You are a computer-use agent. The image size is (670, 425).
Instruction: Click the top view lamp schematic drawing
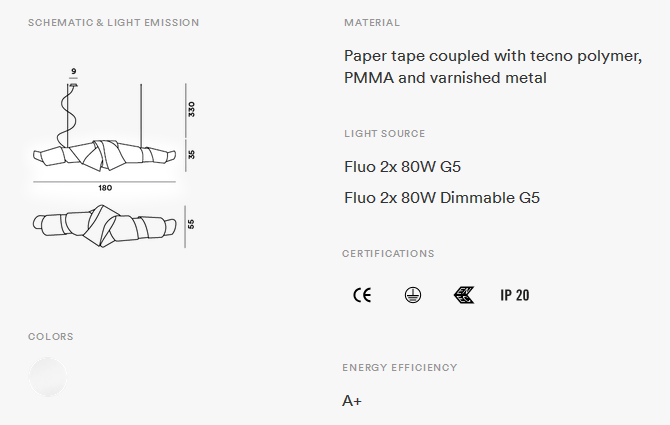click(105, 226)
